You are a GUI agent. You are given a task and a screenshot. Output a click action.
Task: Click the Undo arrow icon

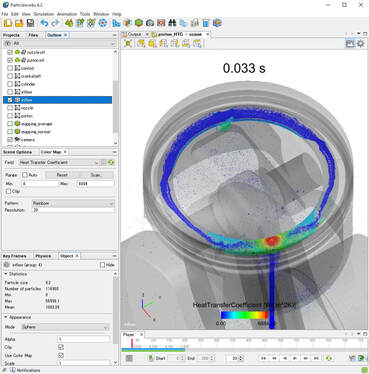(x=44, y=23)
